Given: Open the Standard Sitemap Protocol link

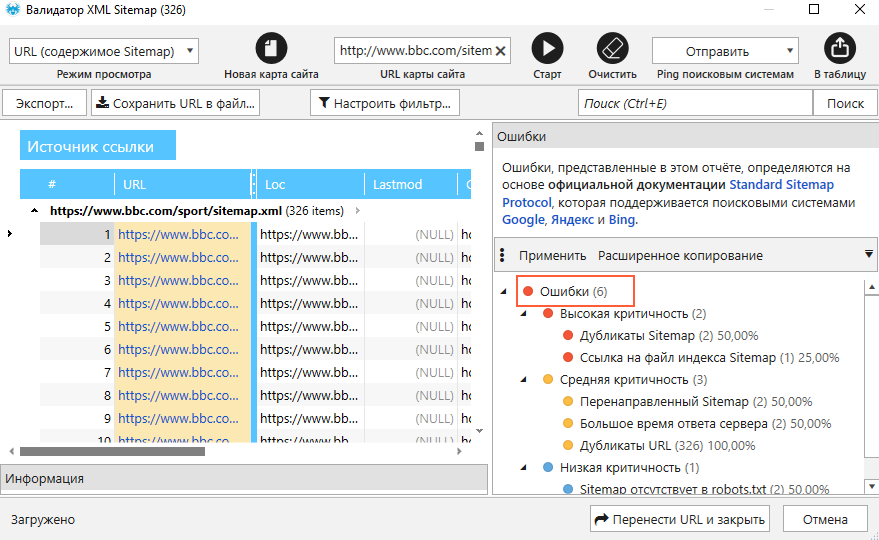Looking at the screenshot, I should pyautogui.click(x=668, y=193).
